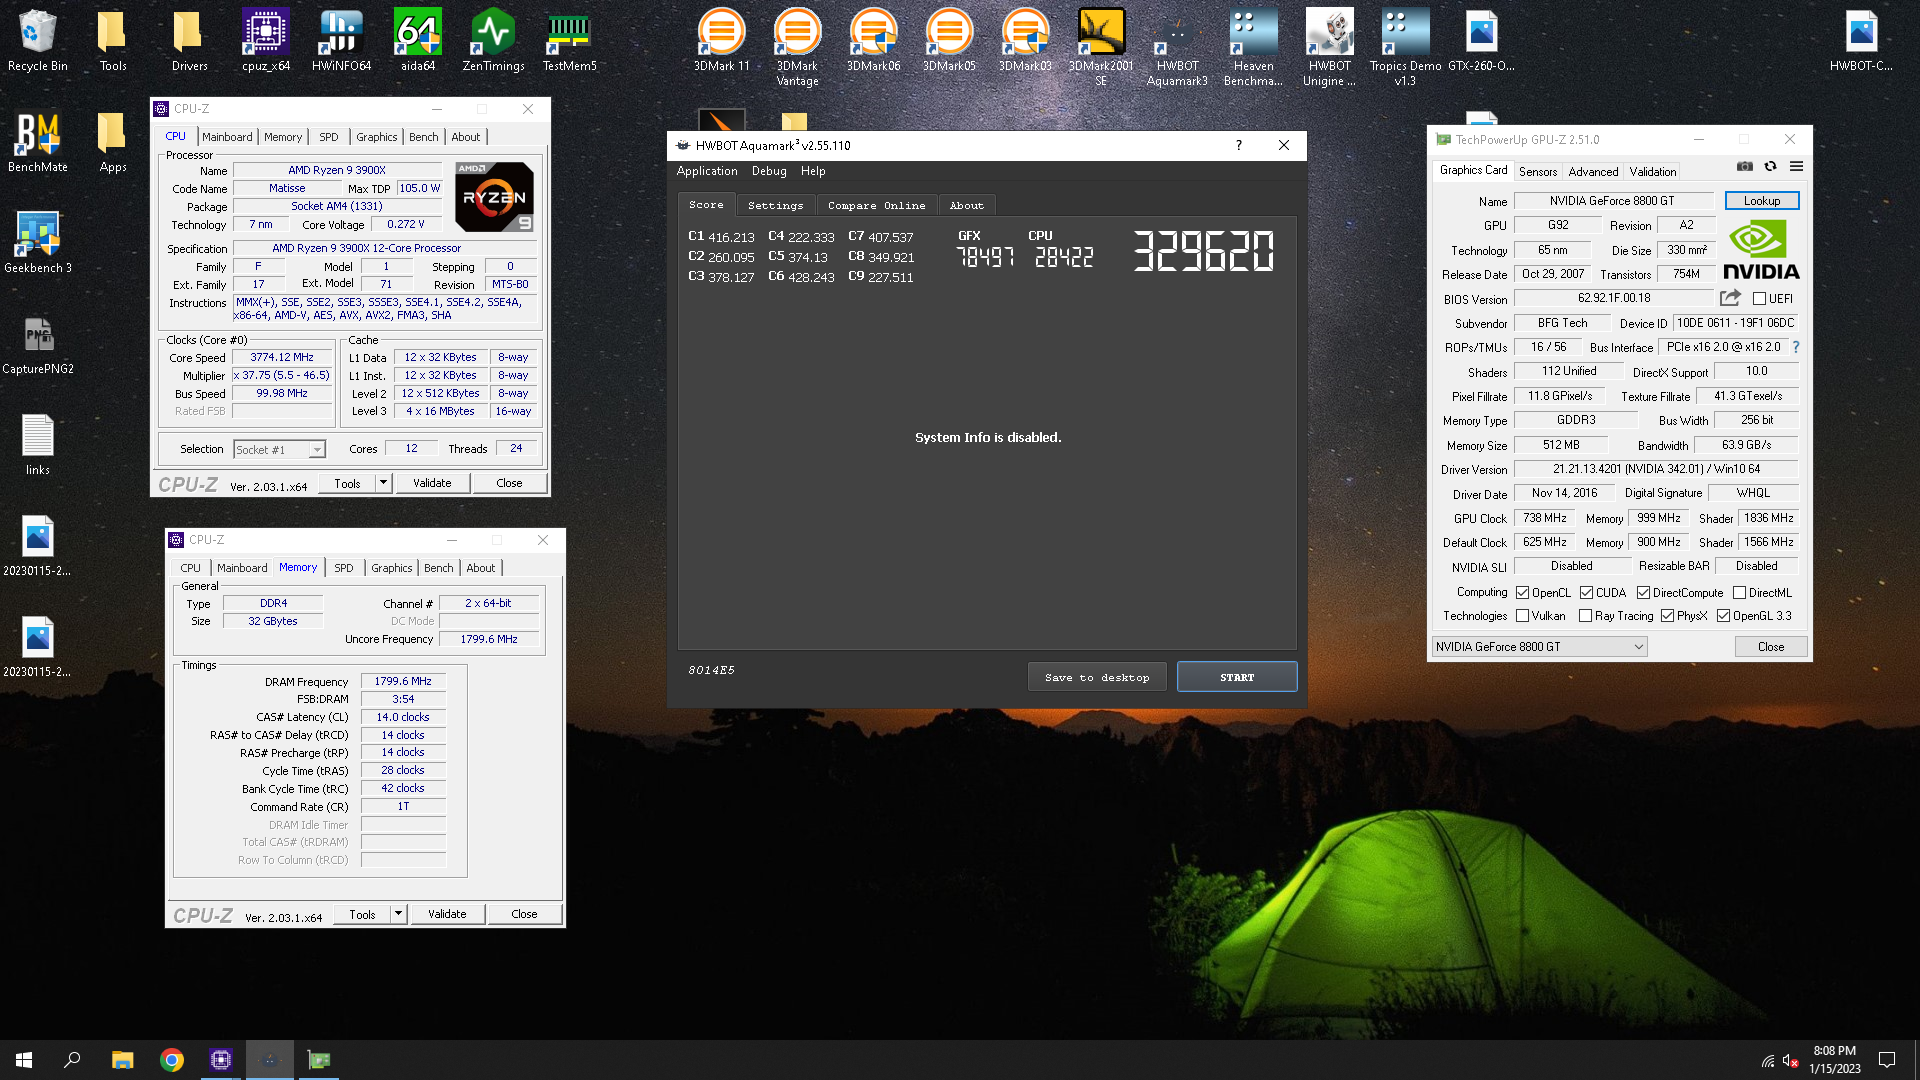Open the NVIDIA GeForce 8800 GT GPU selector
1920x1080 pixels.
pos(1539,647)
